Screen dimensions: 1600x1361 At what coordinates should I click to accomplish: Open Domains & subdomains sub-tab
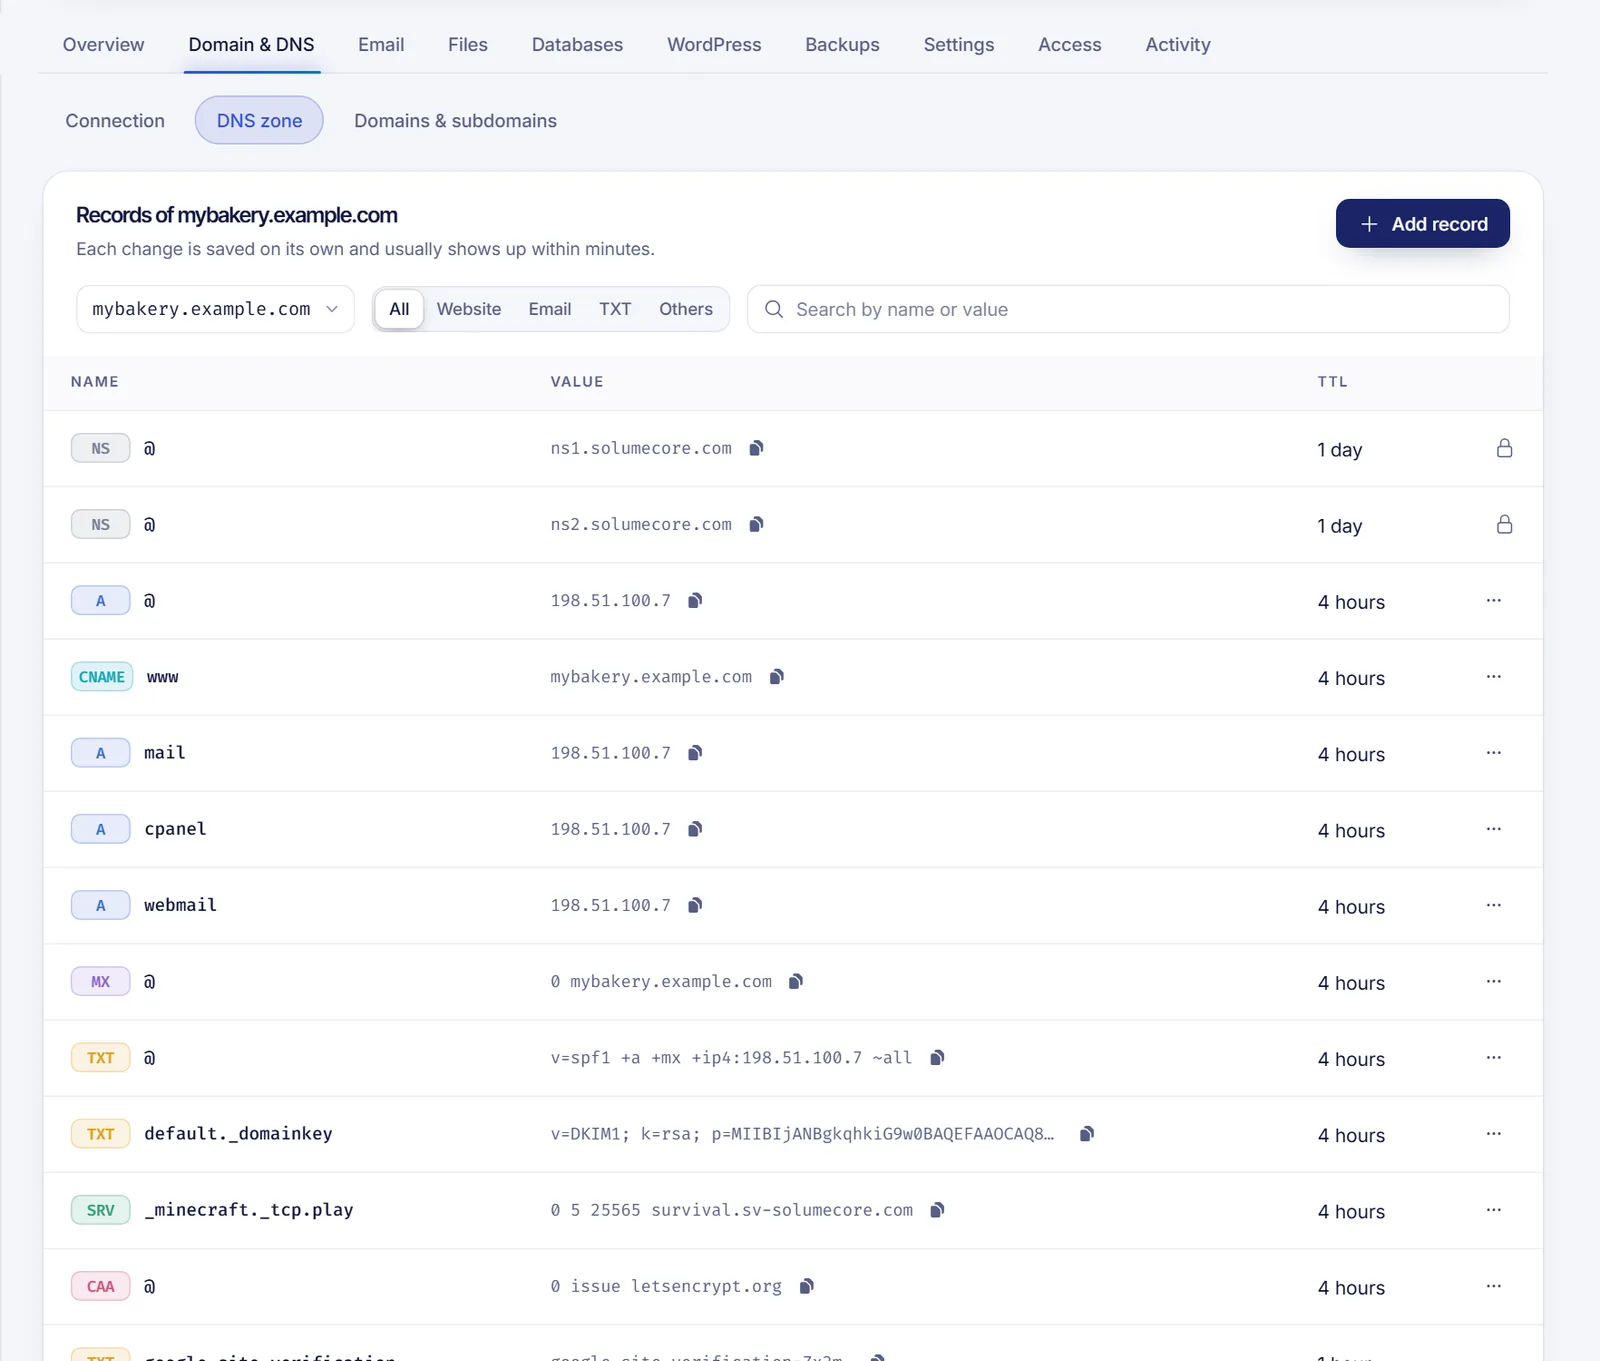pos(455,121)
